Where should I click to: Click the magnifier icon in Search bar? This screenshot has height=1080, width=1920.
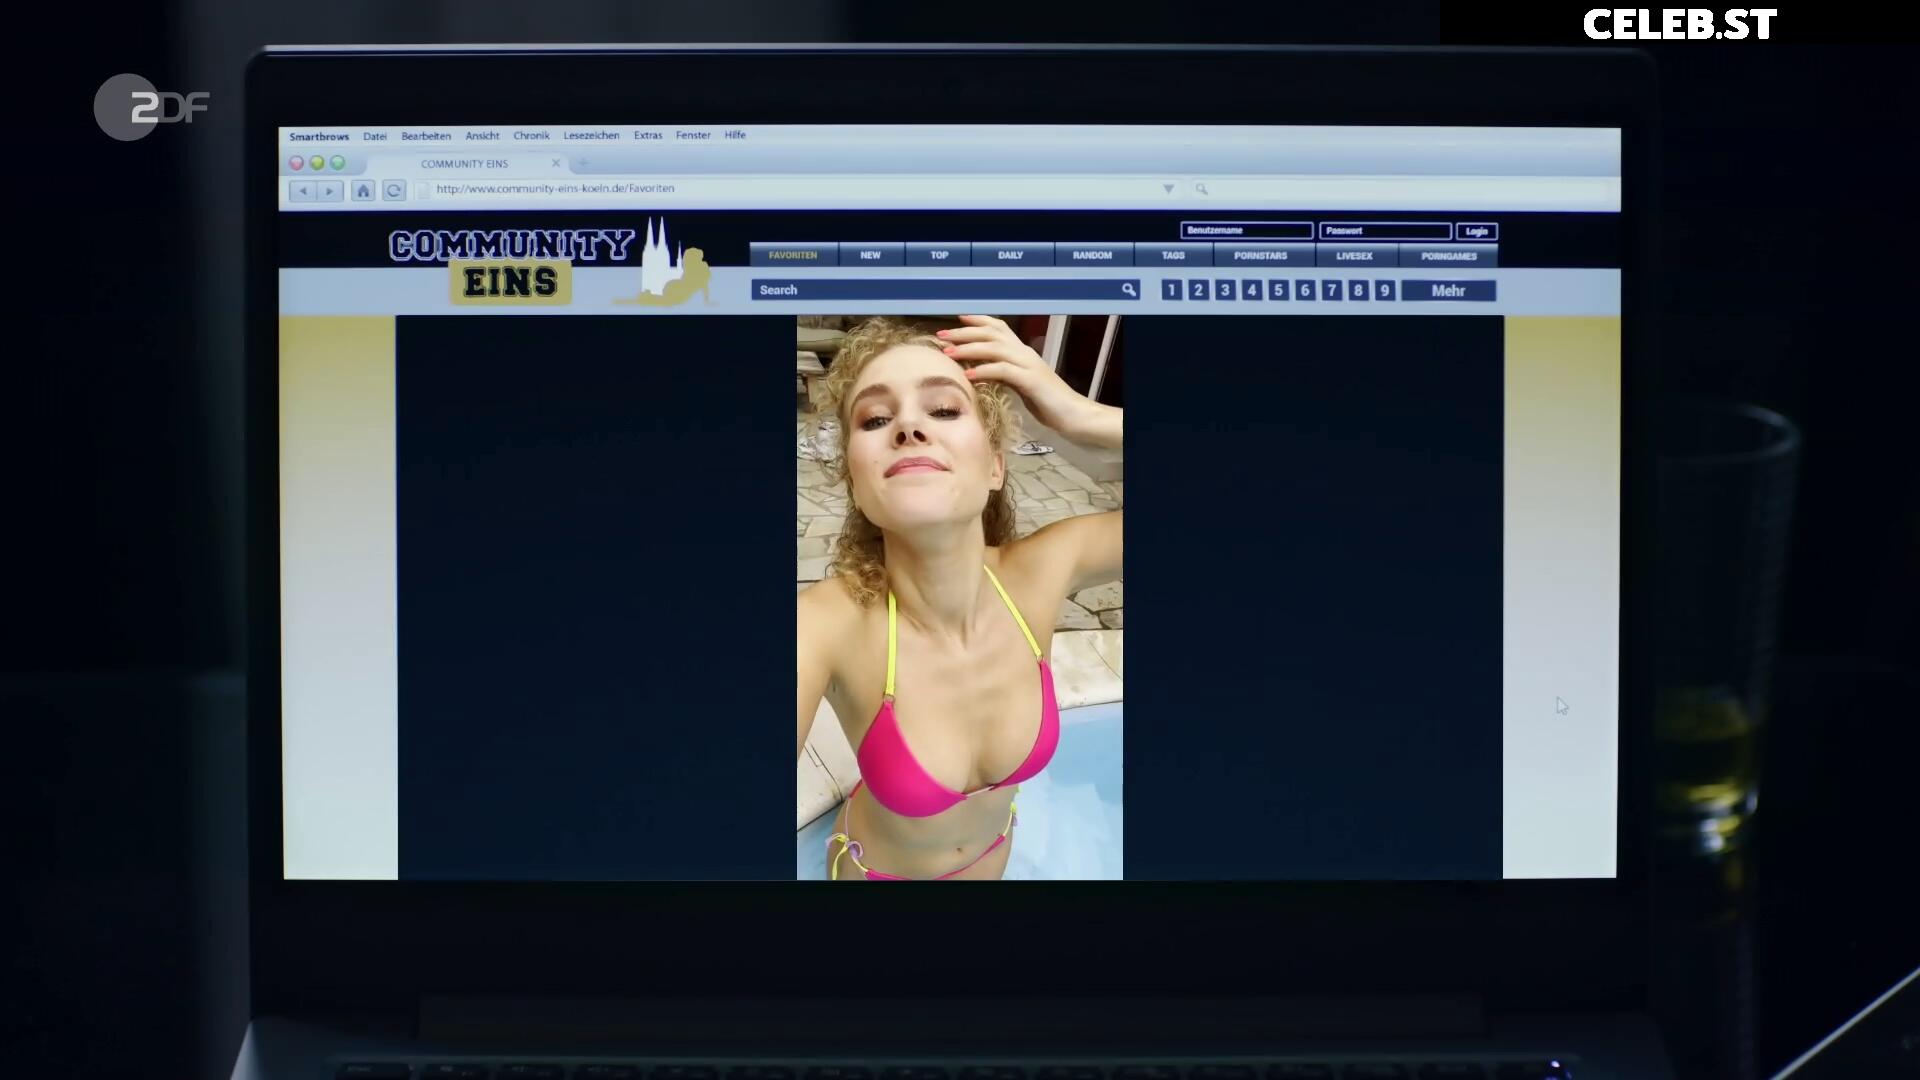(x=1128, y=290)
